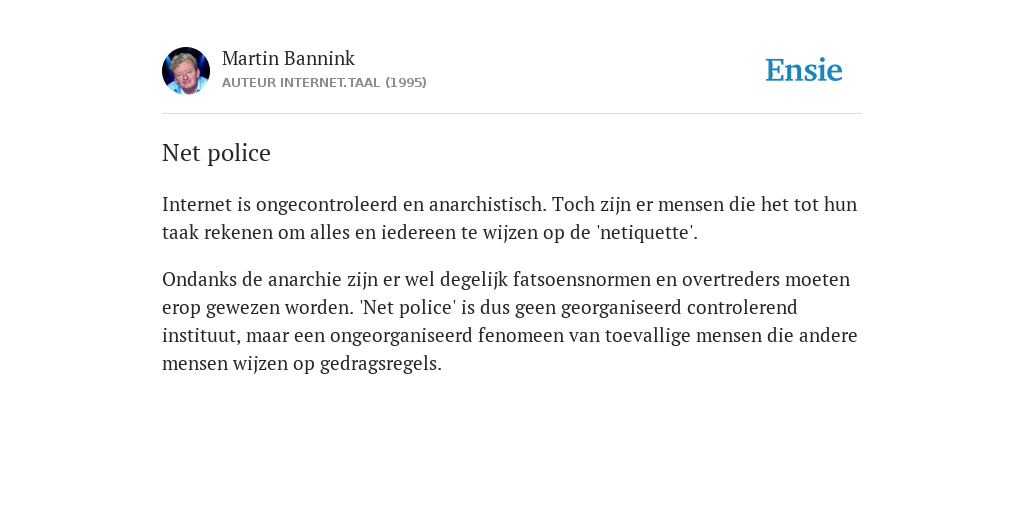The image size is (1024, 512).
Task: Click Martin Bannink's round profile photo
Action: [185, 71]
